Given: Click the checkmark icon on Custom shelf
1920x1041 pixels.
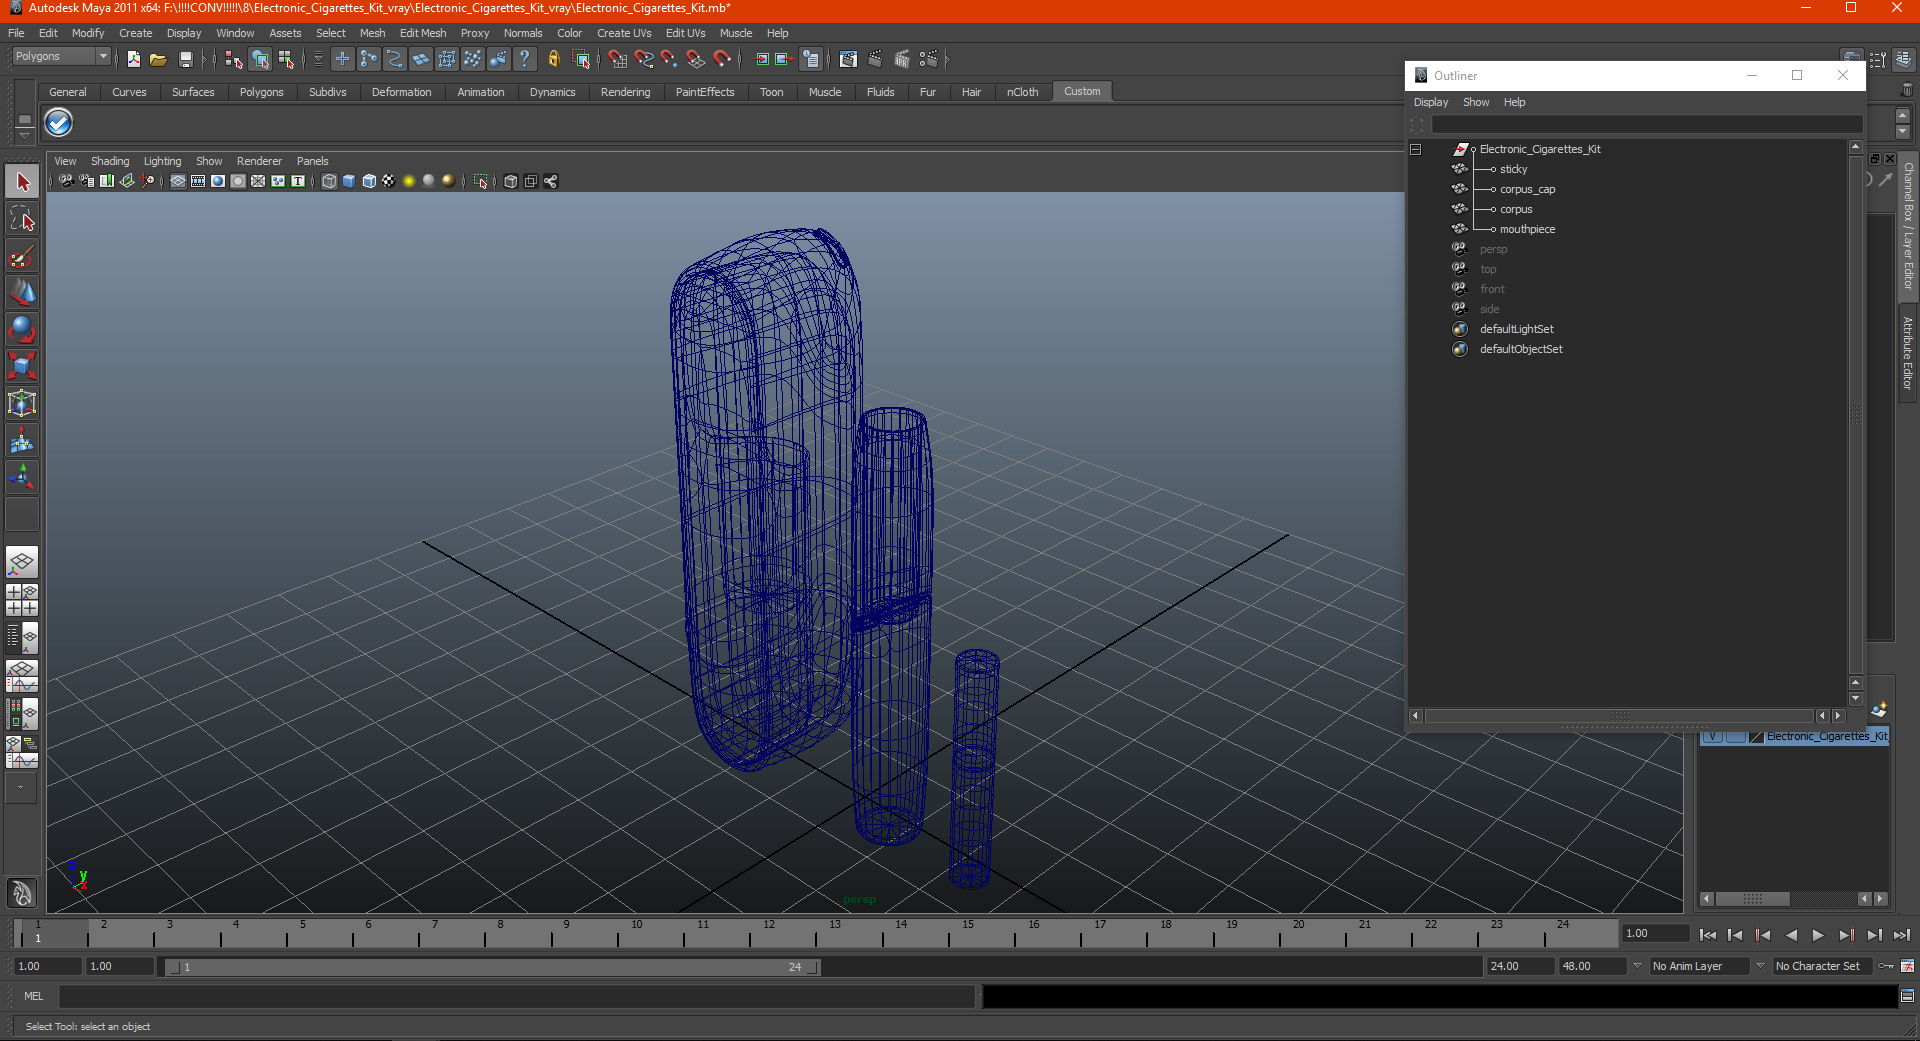Looking at the screenshot, I should click(x=59, y=123).
